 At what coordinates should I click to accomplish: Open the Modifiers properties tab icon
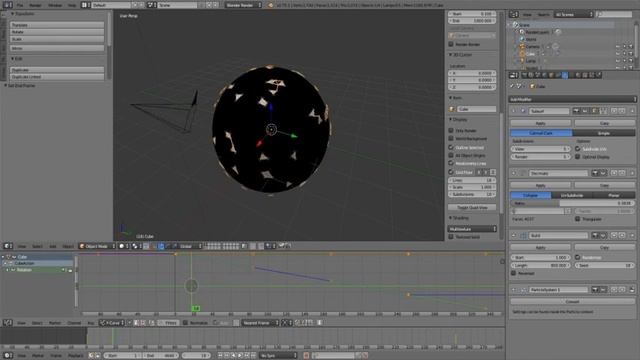(x=565, y=75)
